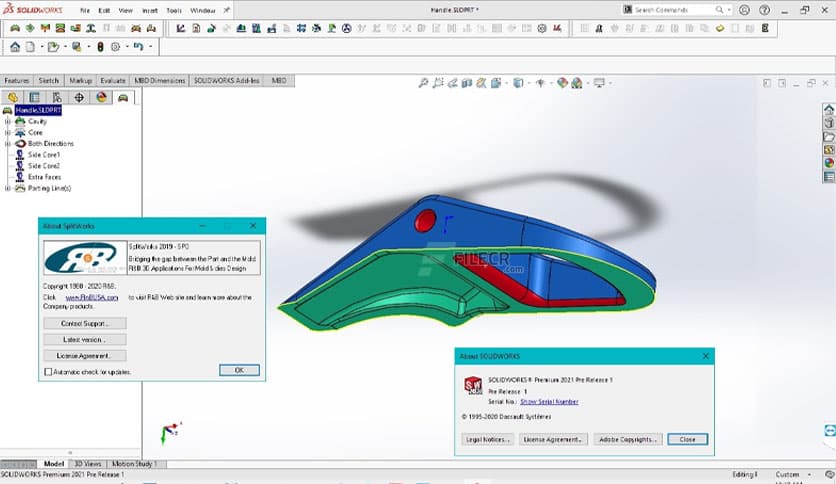The height and width of the screenshot is (484, 836).
Task: Switch to the Evaluate tab
Action: coord(113,80)
